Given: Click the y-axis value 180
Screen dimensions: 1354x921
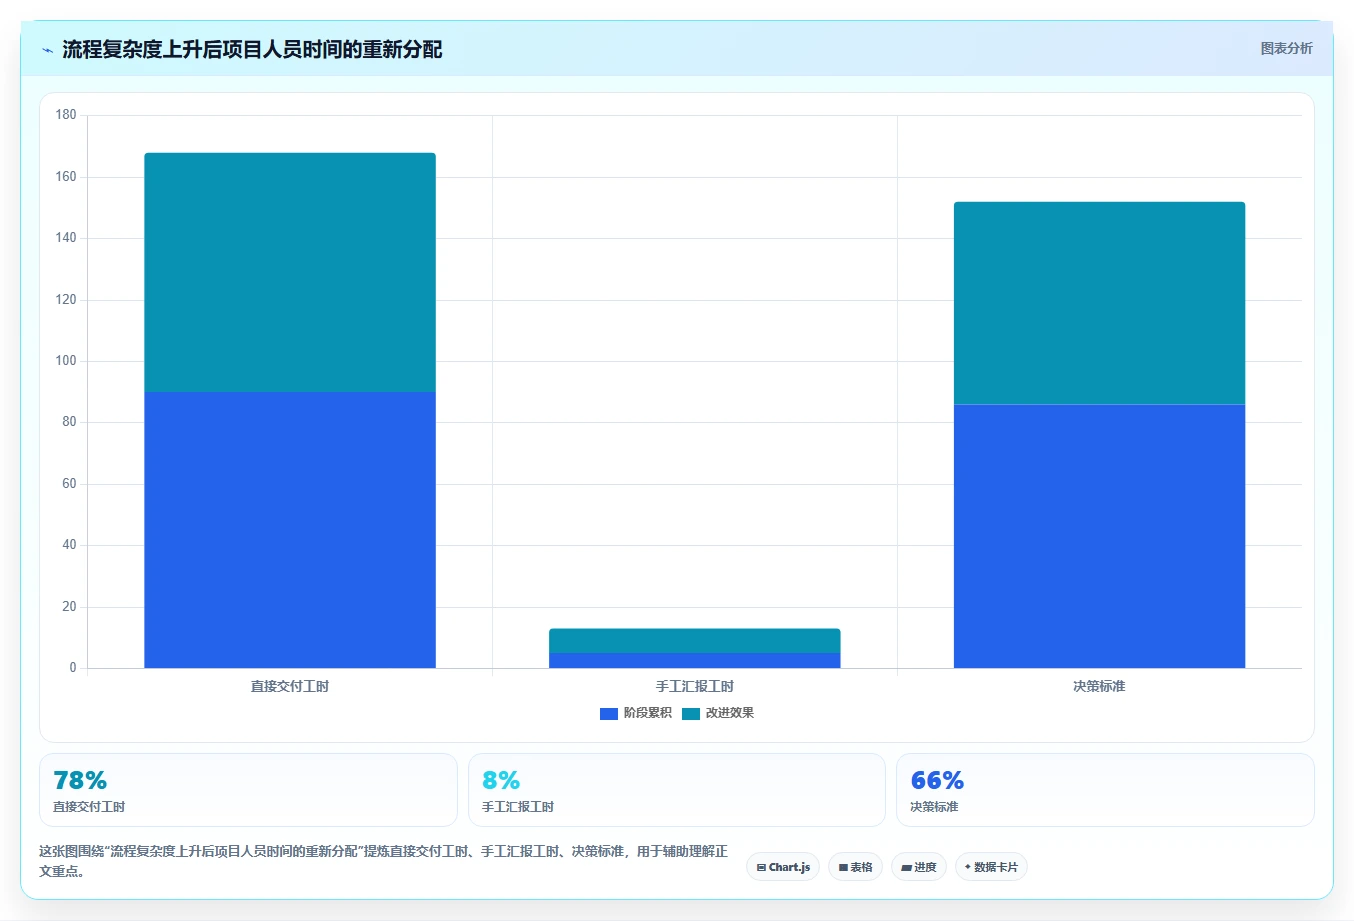Looking at the screenshot, I should [66, 115].
